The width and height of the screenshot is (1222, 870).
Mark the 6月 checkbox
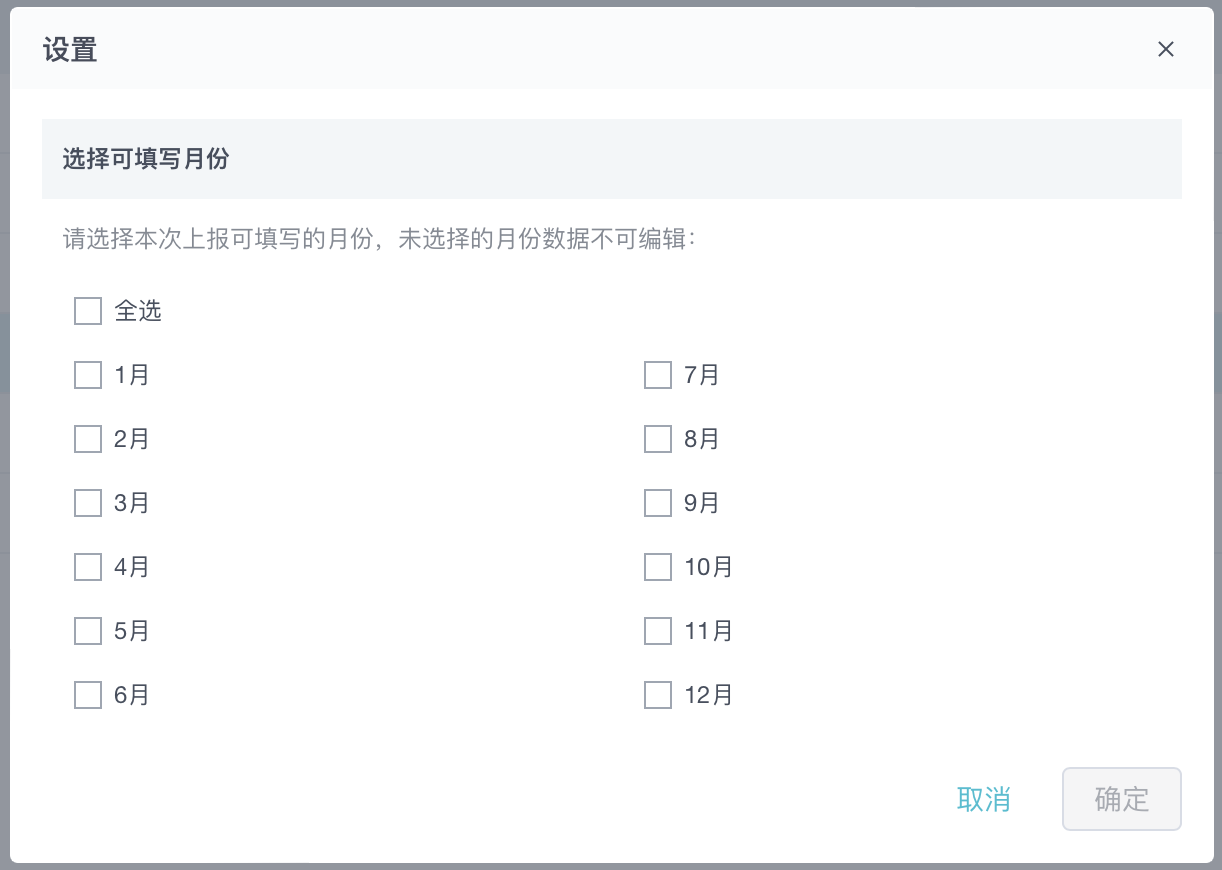(x=88, y=695)
